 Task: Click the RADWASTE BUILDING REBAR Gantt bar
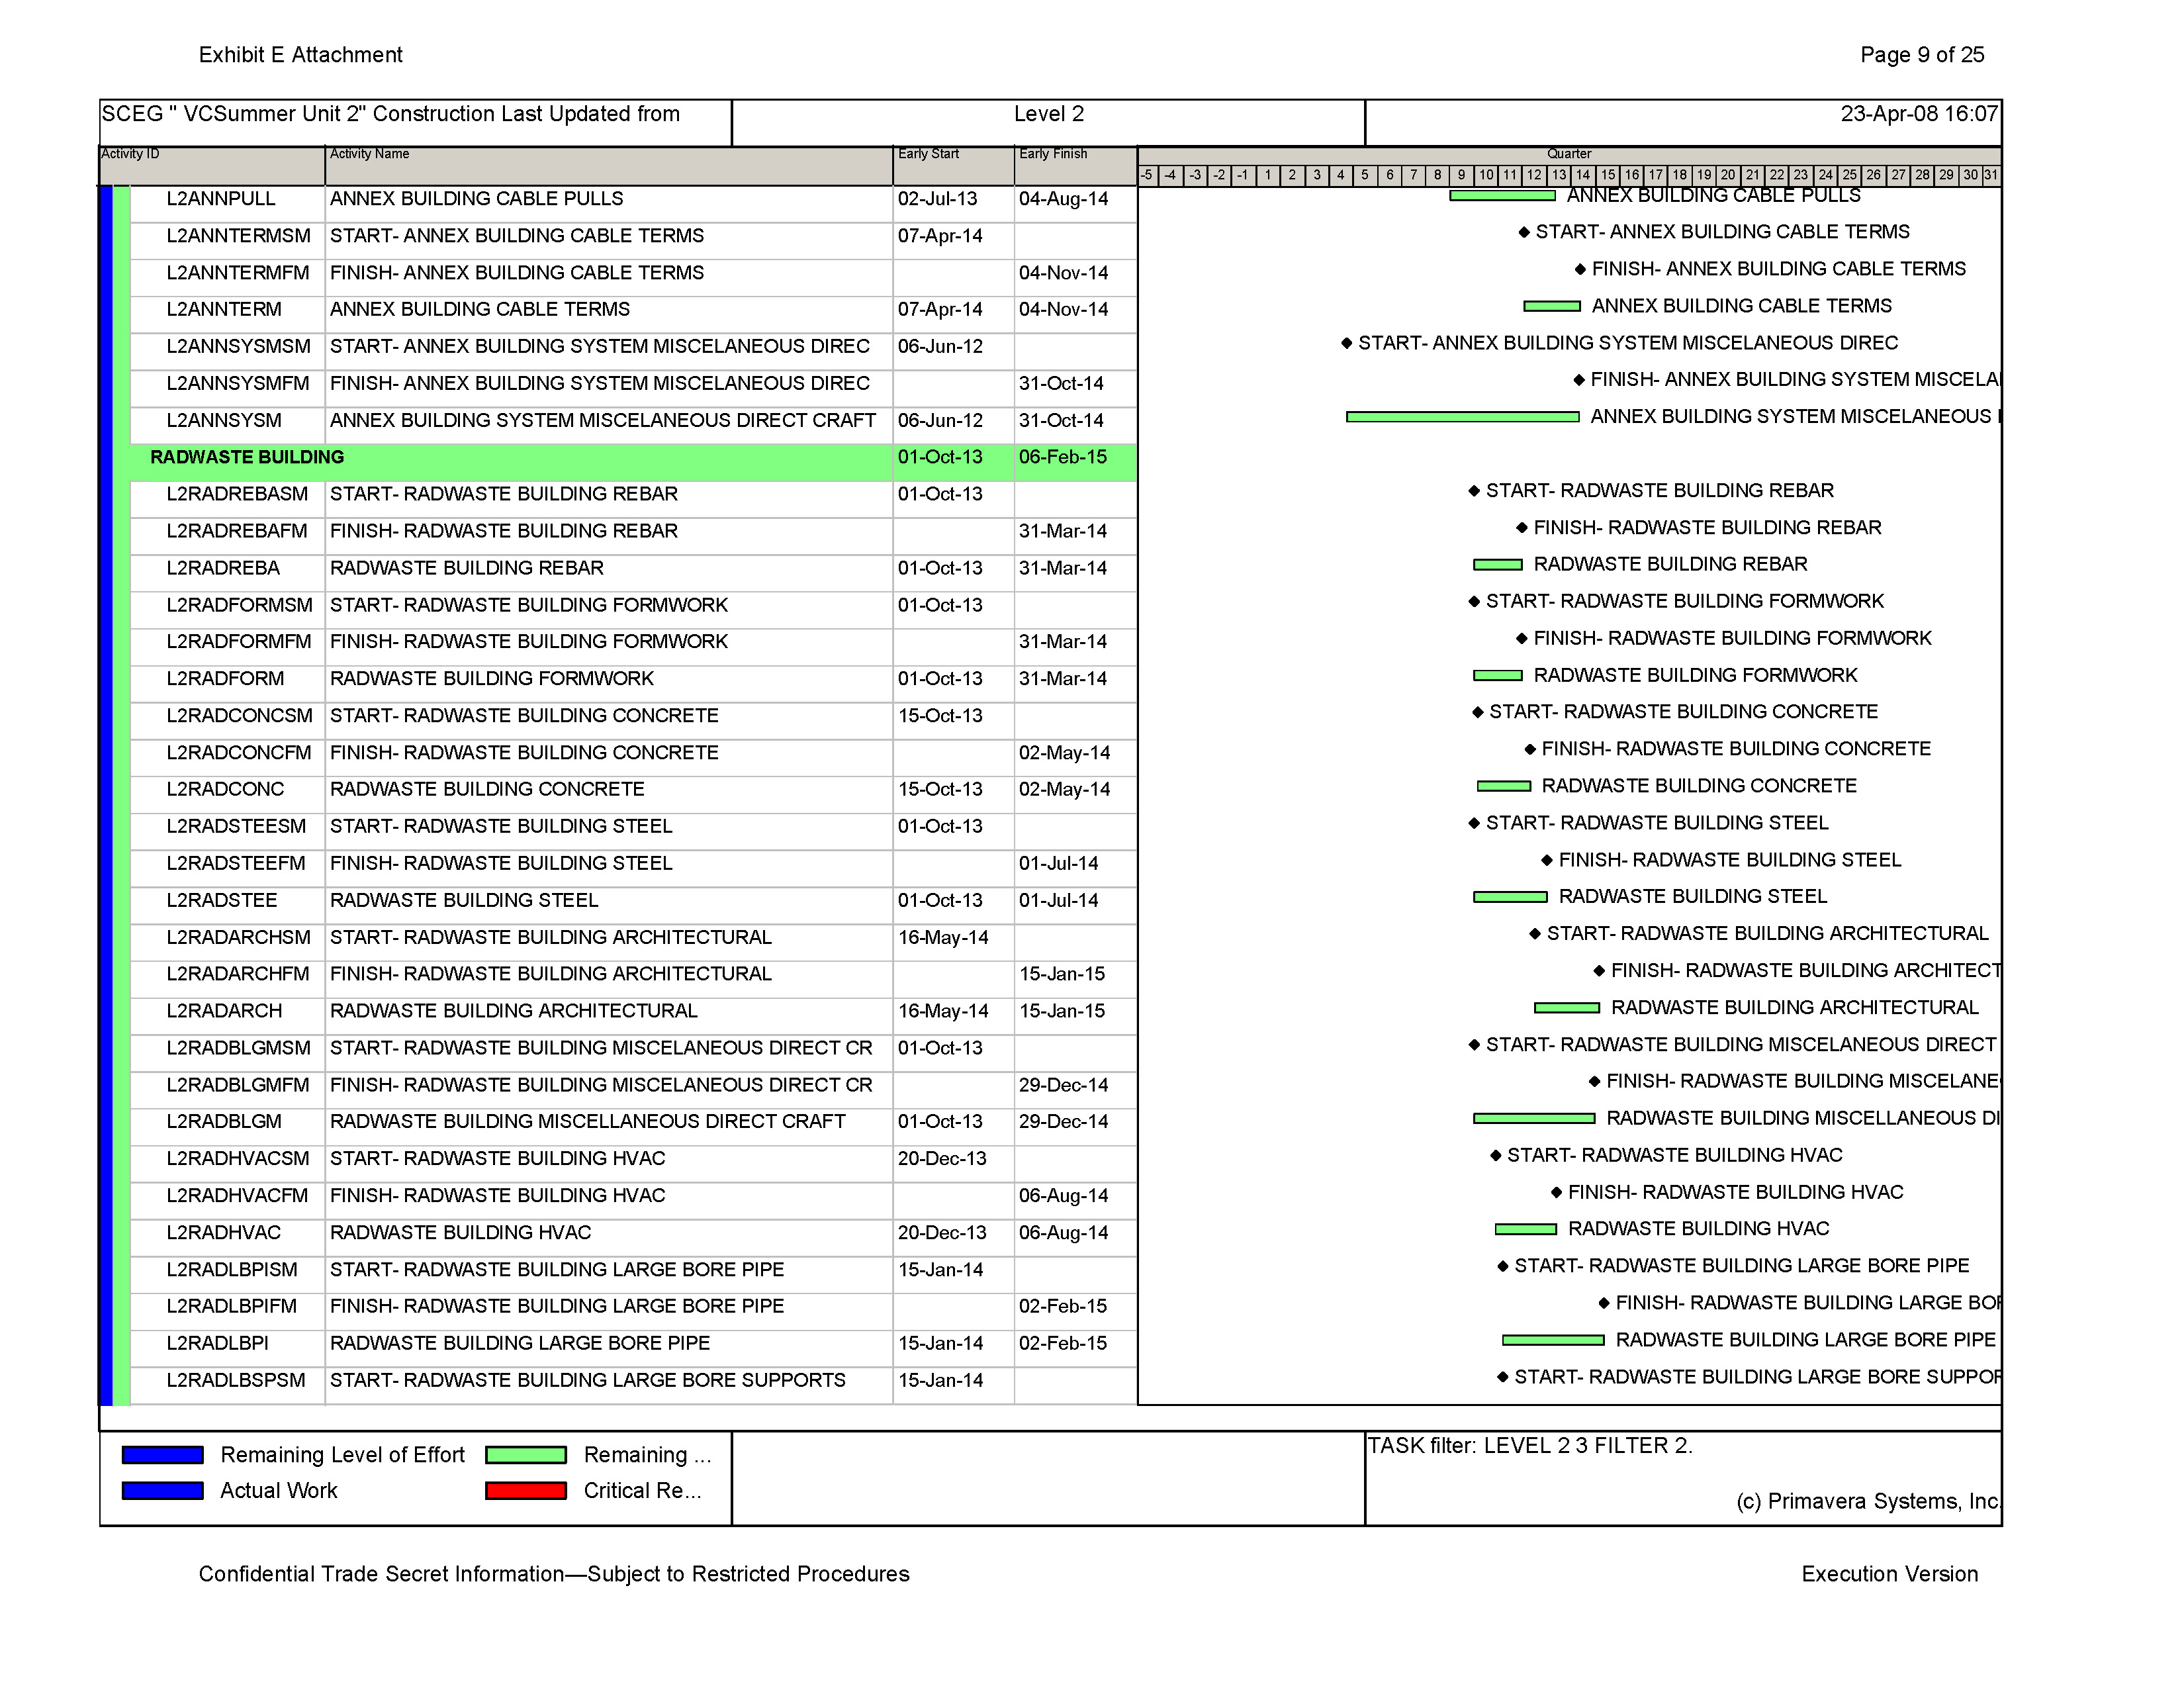pos(1497,565)
